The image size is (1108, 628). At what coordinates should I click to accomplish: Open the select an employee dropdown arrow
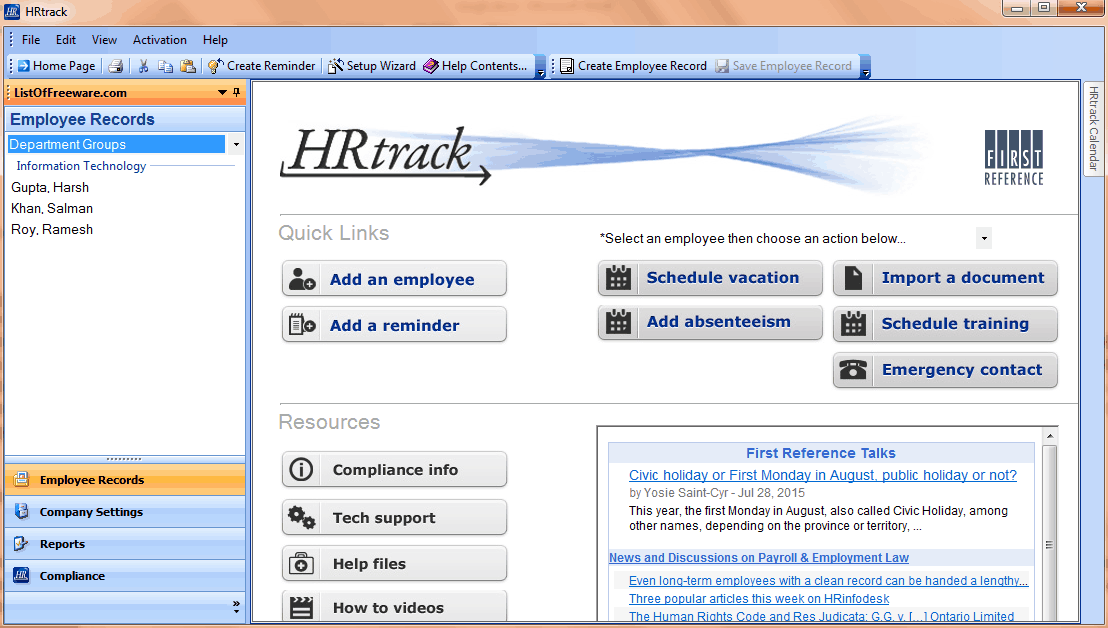tap(984, 238)
